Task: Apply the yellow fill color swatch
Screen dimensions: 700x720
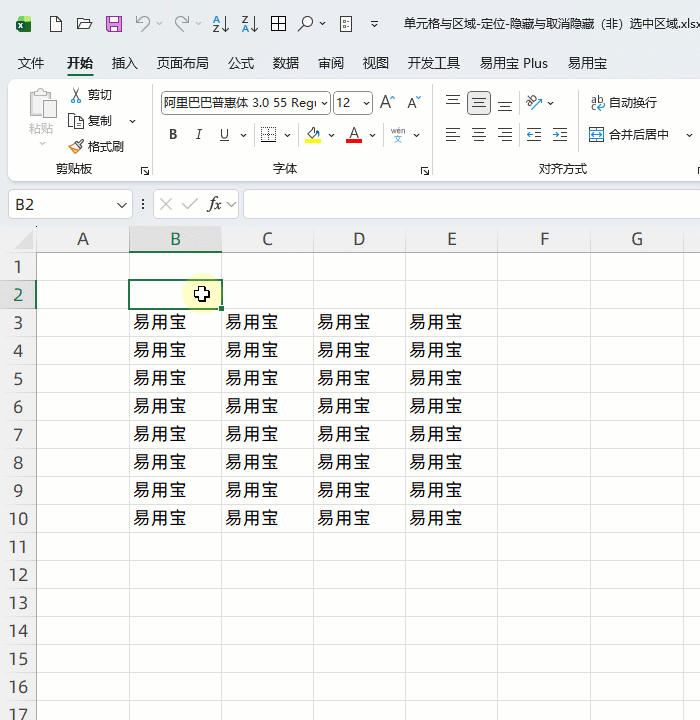Action: pyautogui.click(x=313, y=135)
